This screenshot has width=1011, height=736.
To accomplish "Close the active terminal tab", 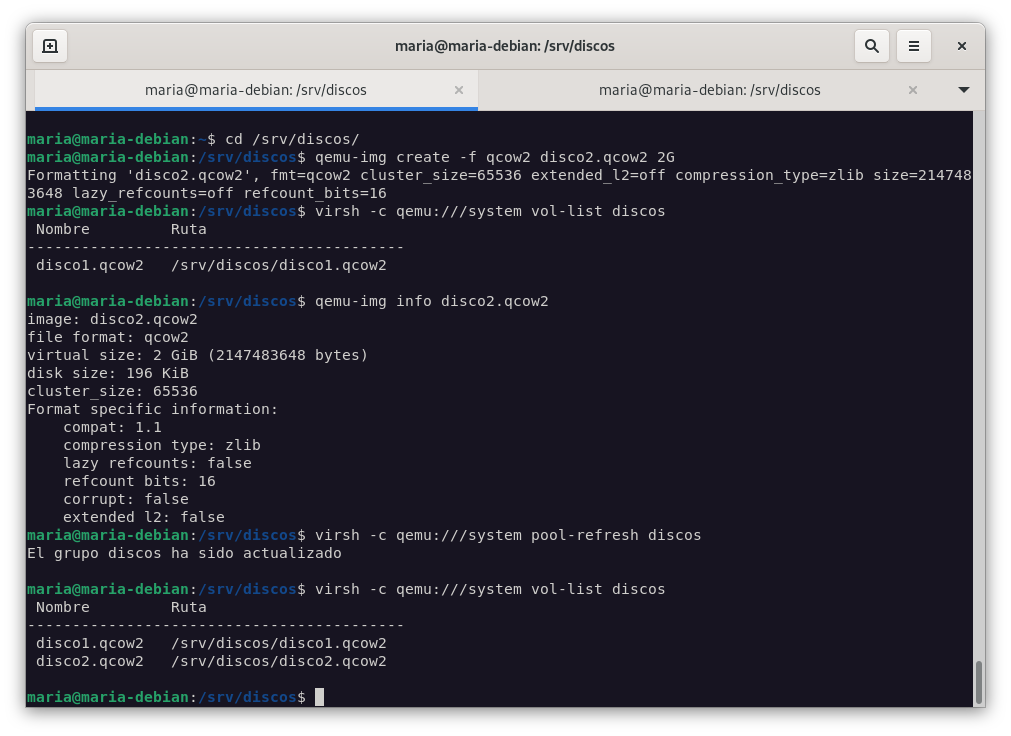I will pos(459,90).
